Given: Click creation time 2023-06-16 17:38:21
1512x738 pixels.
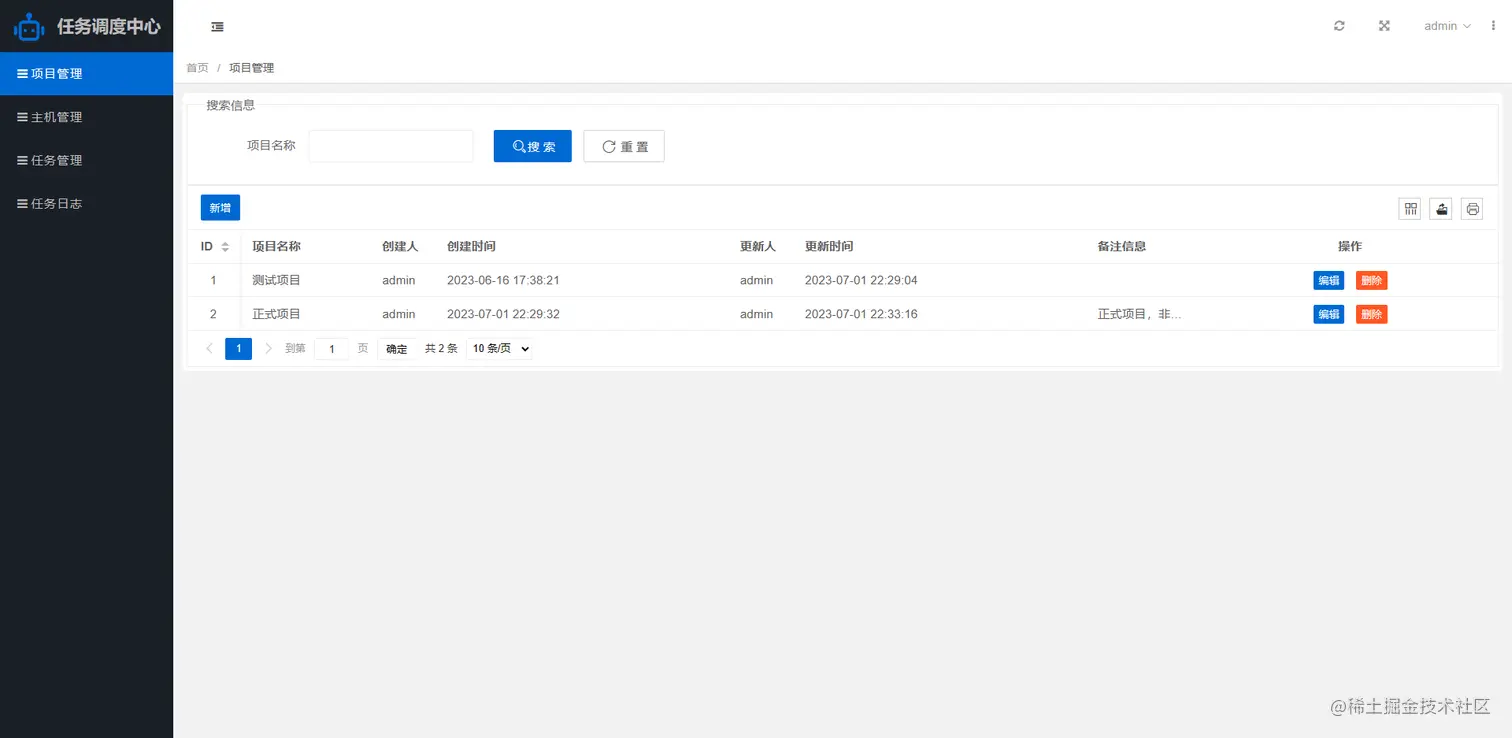Looking at the screenshot, I should tap(503, 281).
